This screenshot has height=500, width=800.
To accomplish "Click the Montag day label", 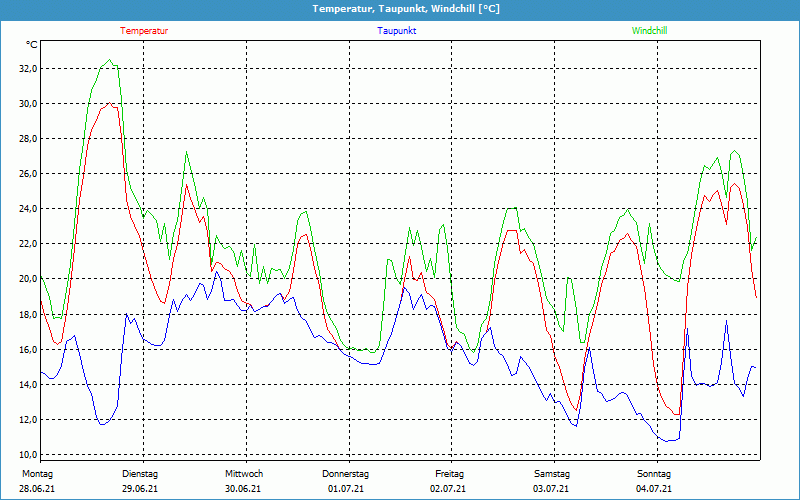I will tap(37, 474).
